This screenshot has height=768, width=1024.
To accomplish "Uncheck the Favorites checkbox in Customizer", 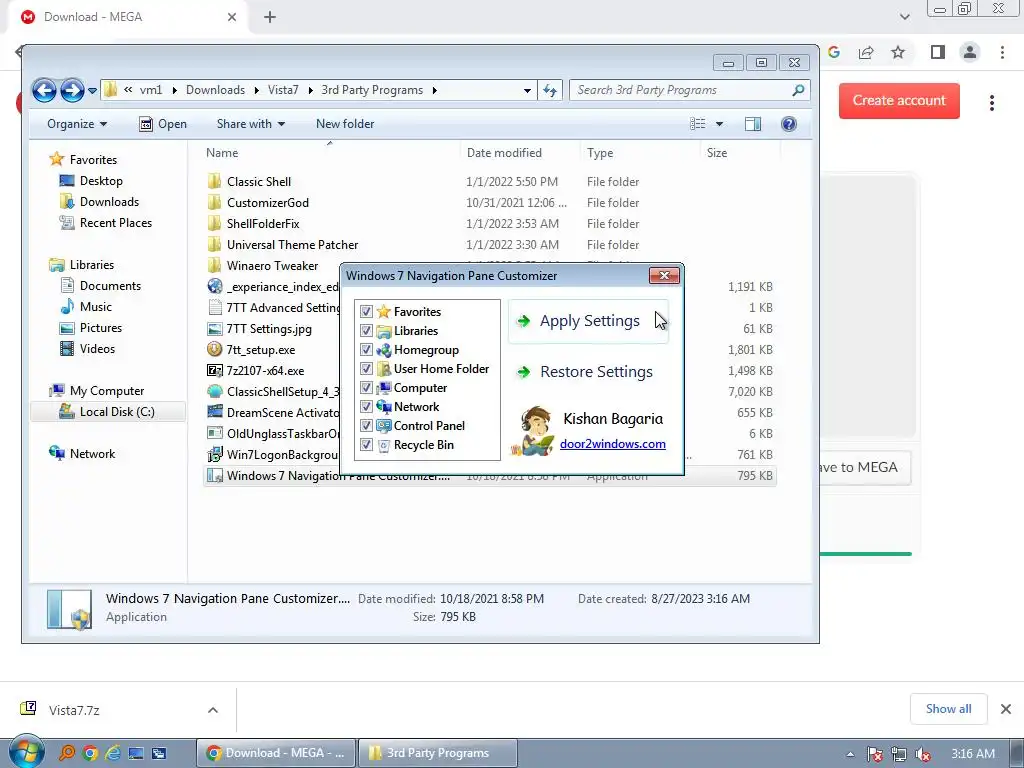I will 366,312.
